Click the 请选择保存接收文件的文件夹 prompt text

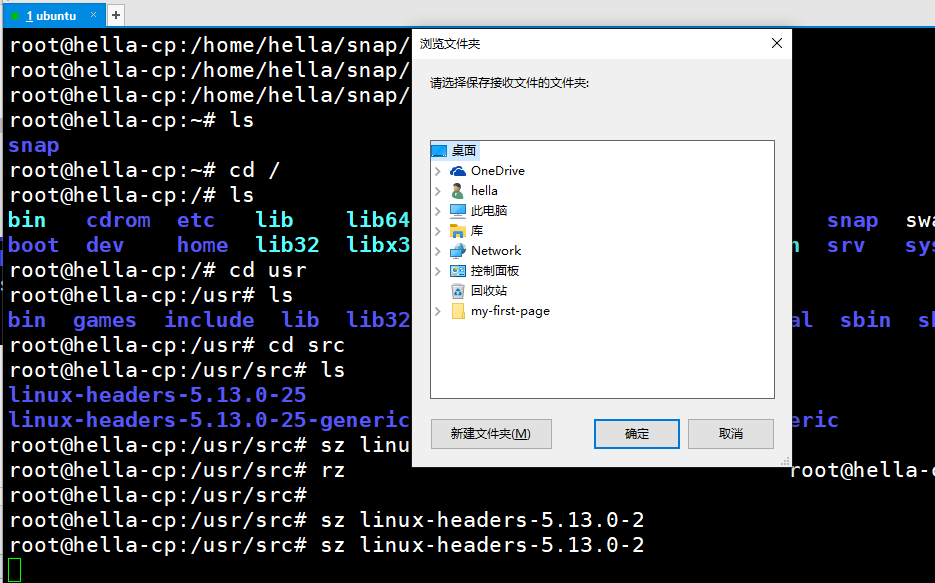509,83
